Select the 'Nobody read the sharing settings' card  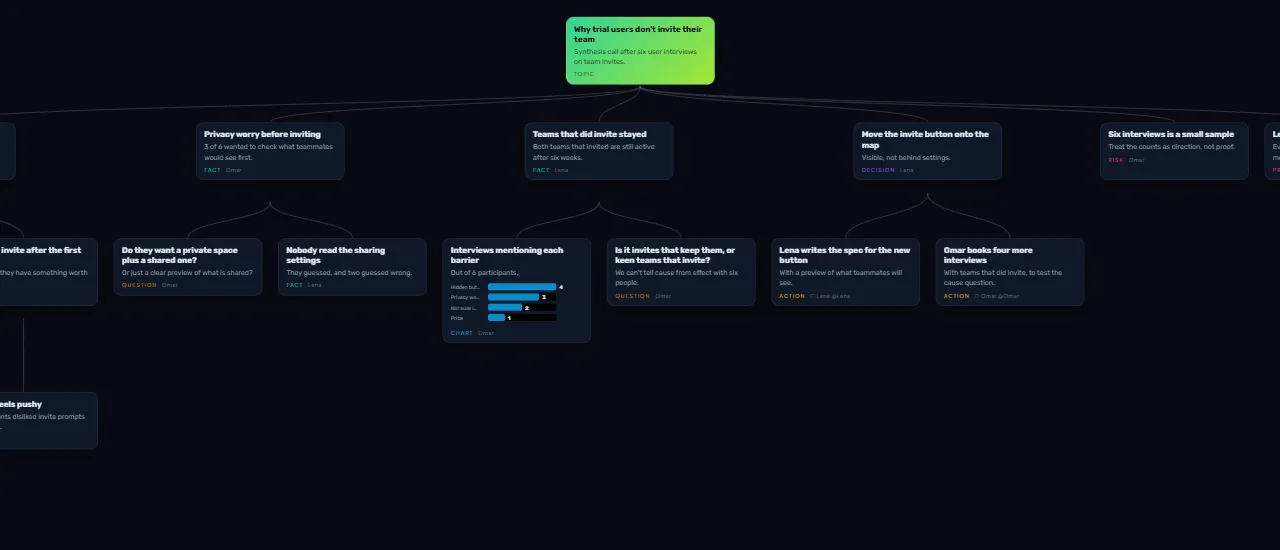352,267
